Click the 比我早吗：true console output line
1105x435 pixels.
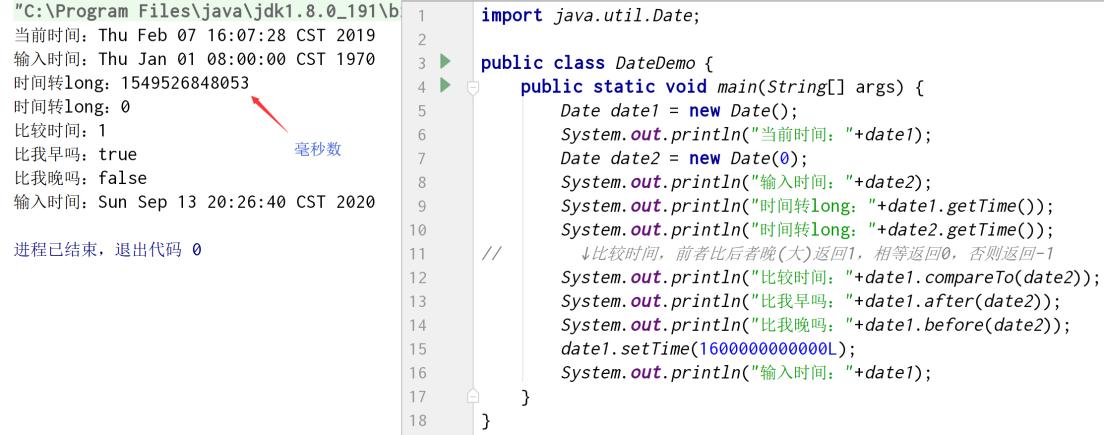tap(76, 154)
